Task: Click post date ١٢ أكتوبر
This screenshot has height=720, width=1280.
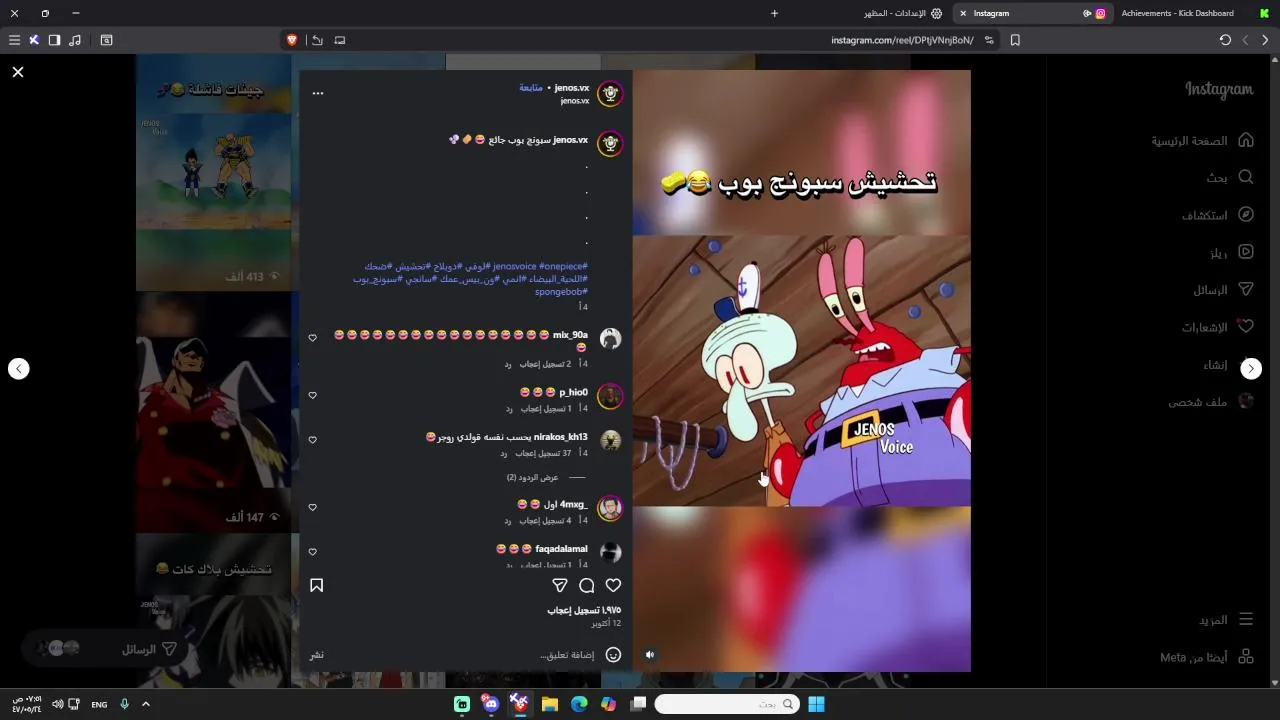Action: (606, 623)
